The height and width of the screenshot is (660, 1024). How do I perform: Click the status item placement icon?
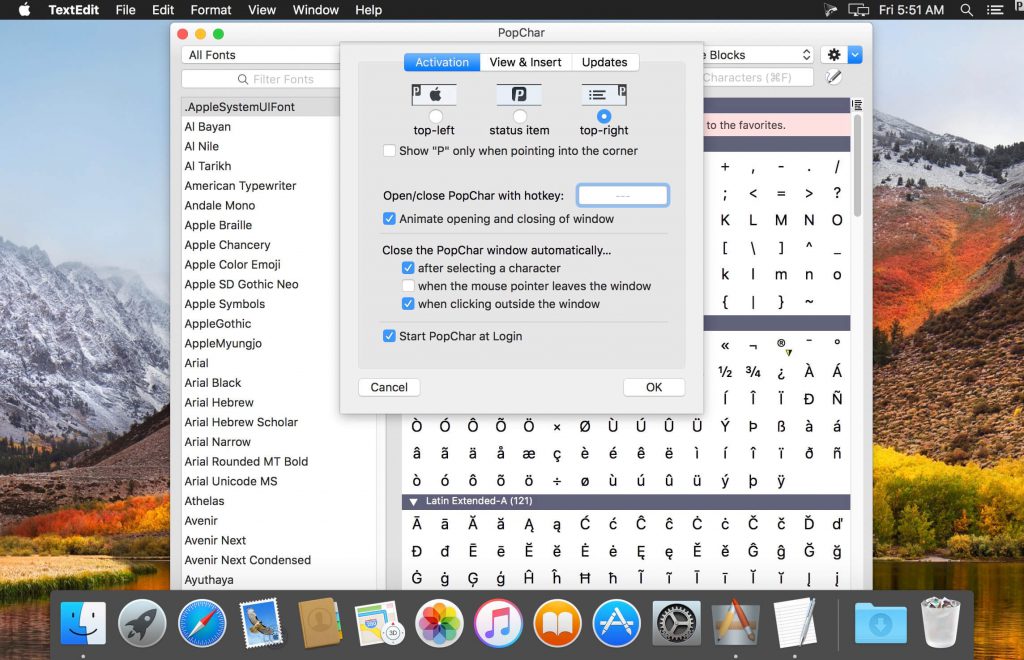pos(519,94)
